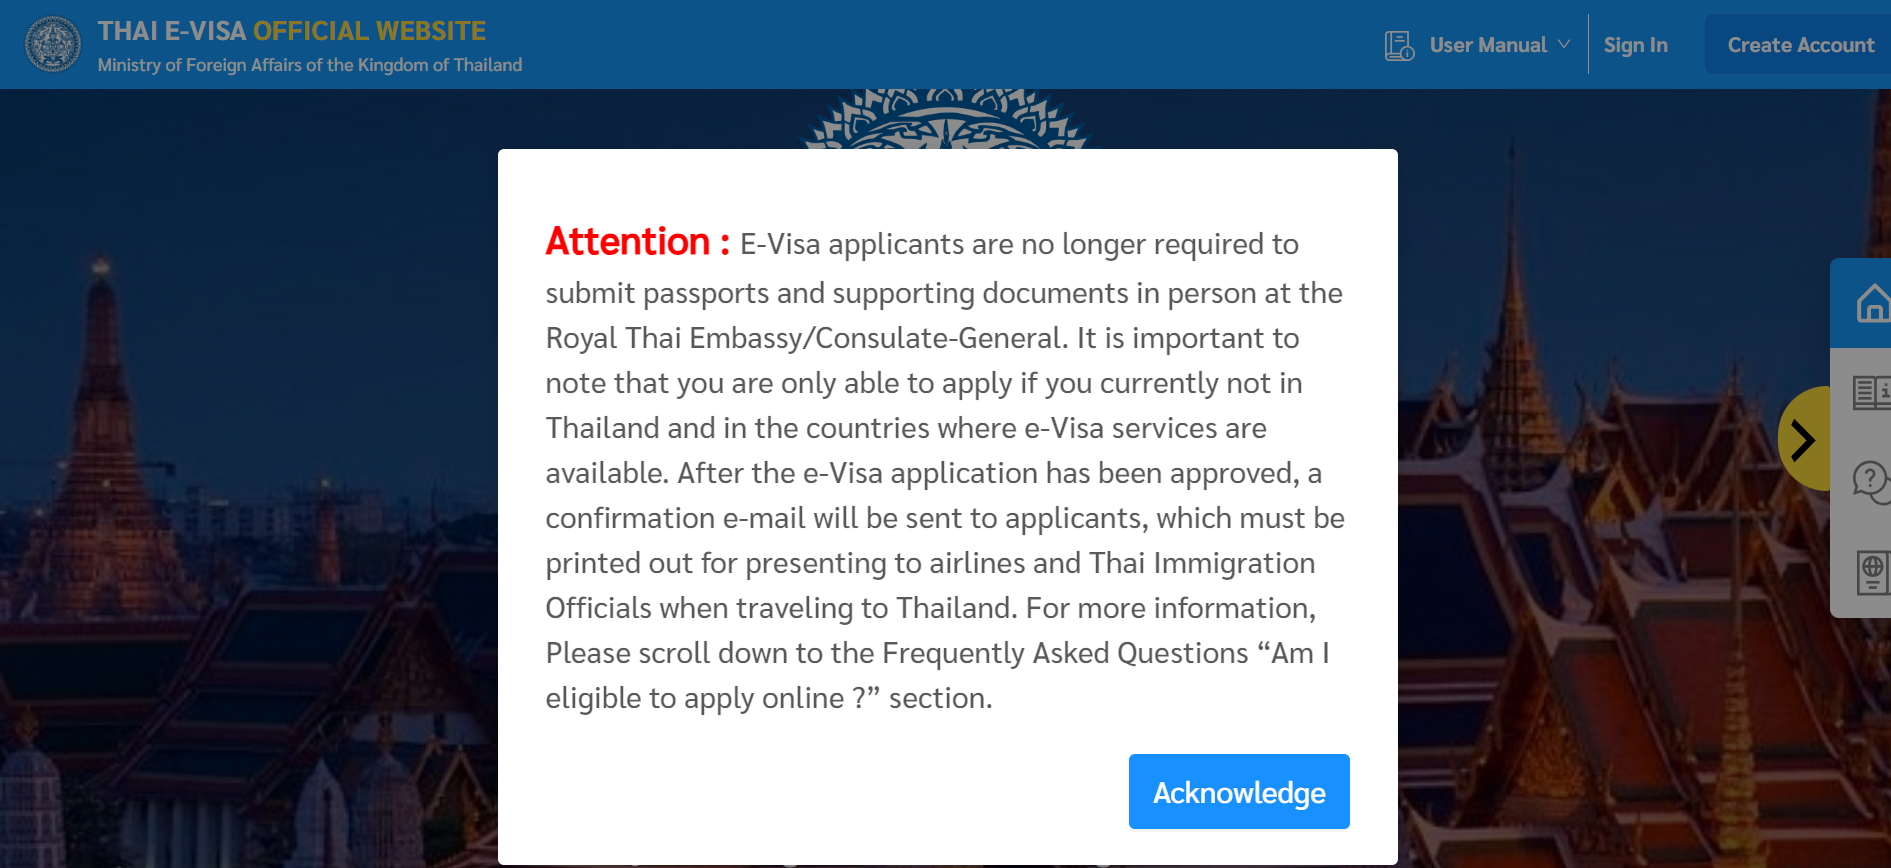Viewport: 1891px width, 868px height.
Task: Click the Ministry of Foreign Affairs subtitle link
Action: pos(309,64)
